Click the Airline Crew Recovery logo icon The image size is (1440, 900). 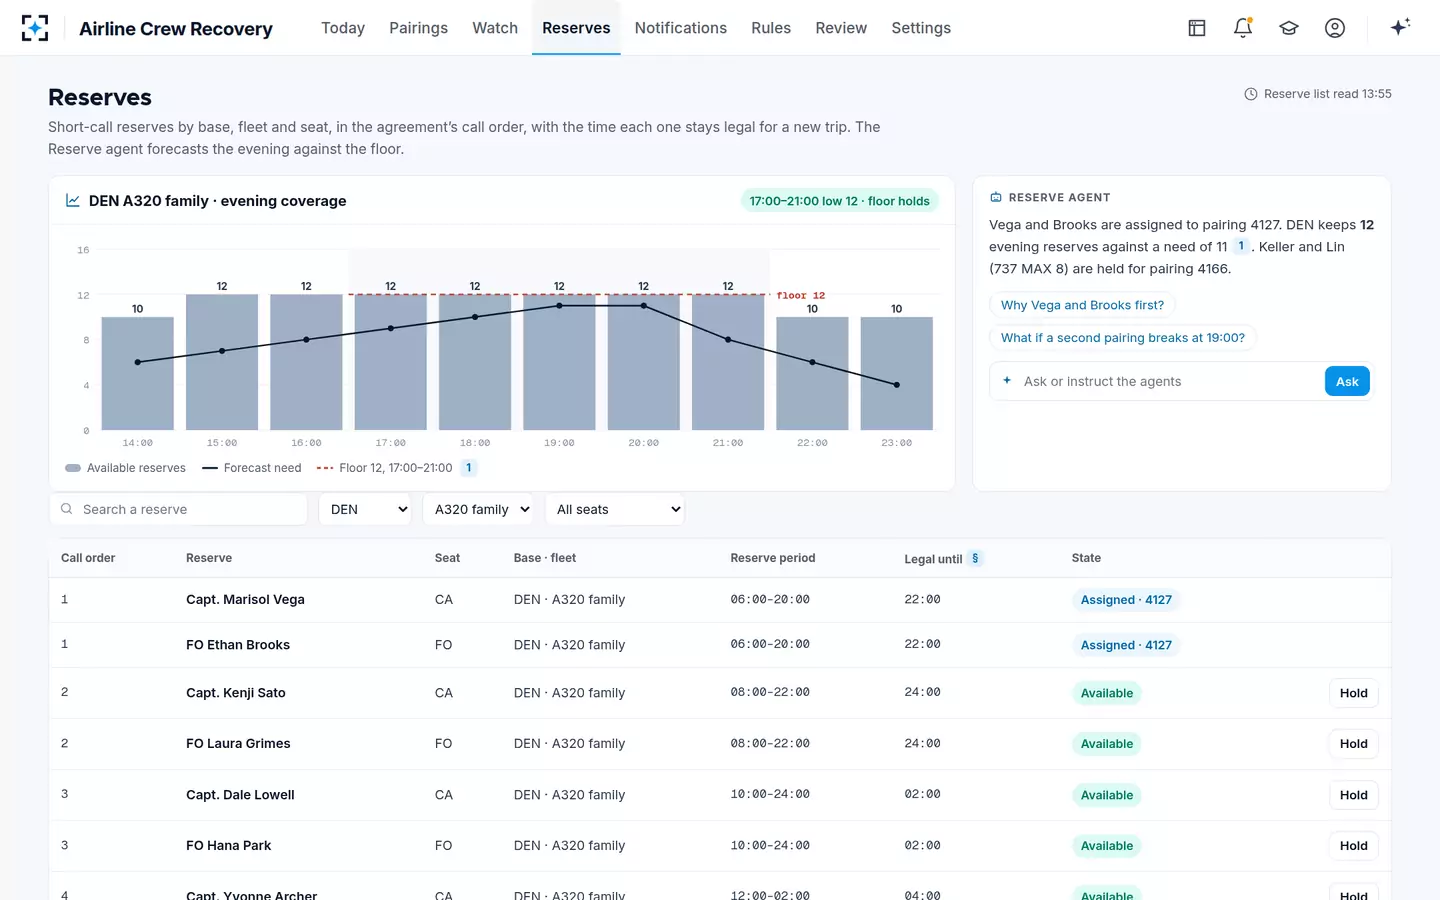(35, 28)
